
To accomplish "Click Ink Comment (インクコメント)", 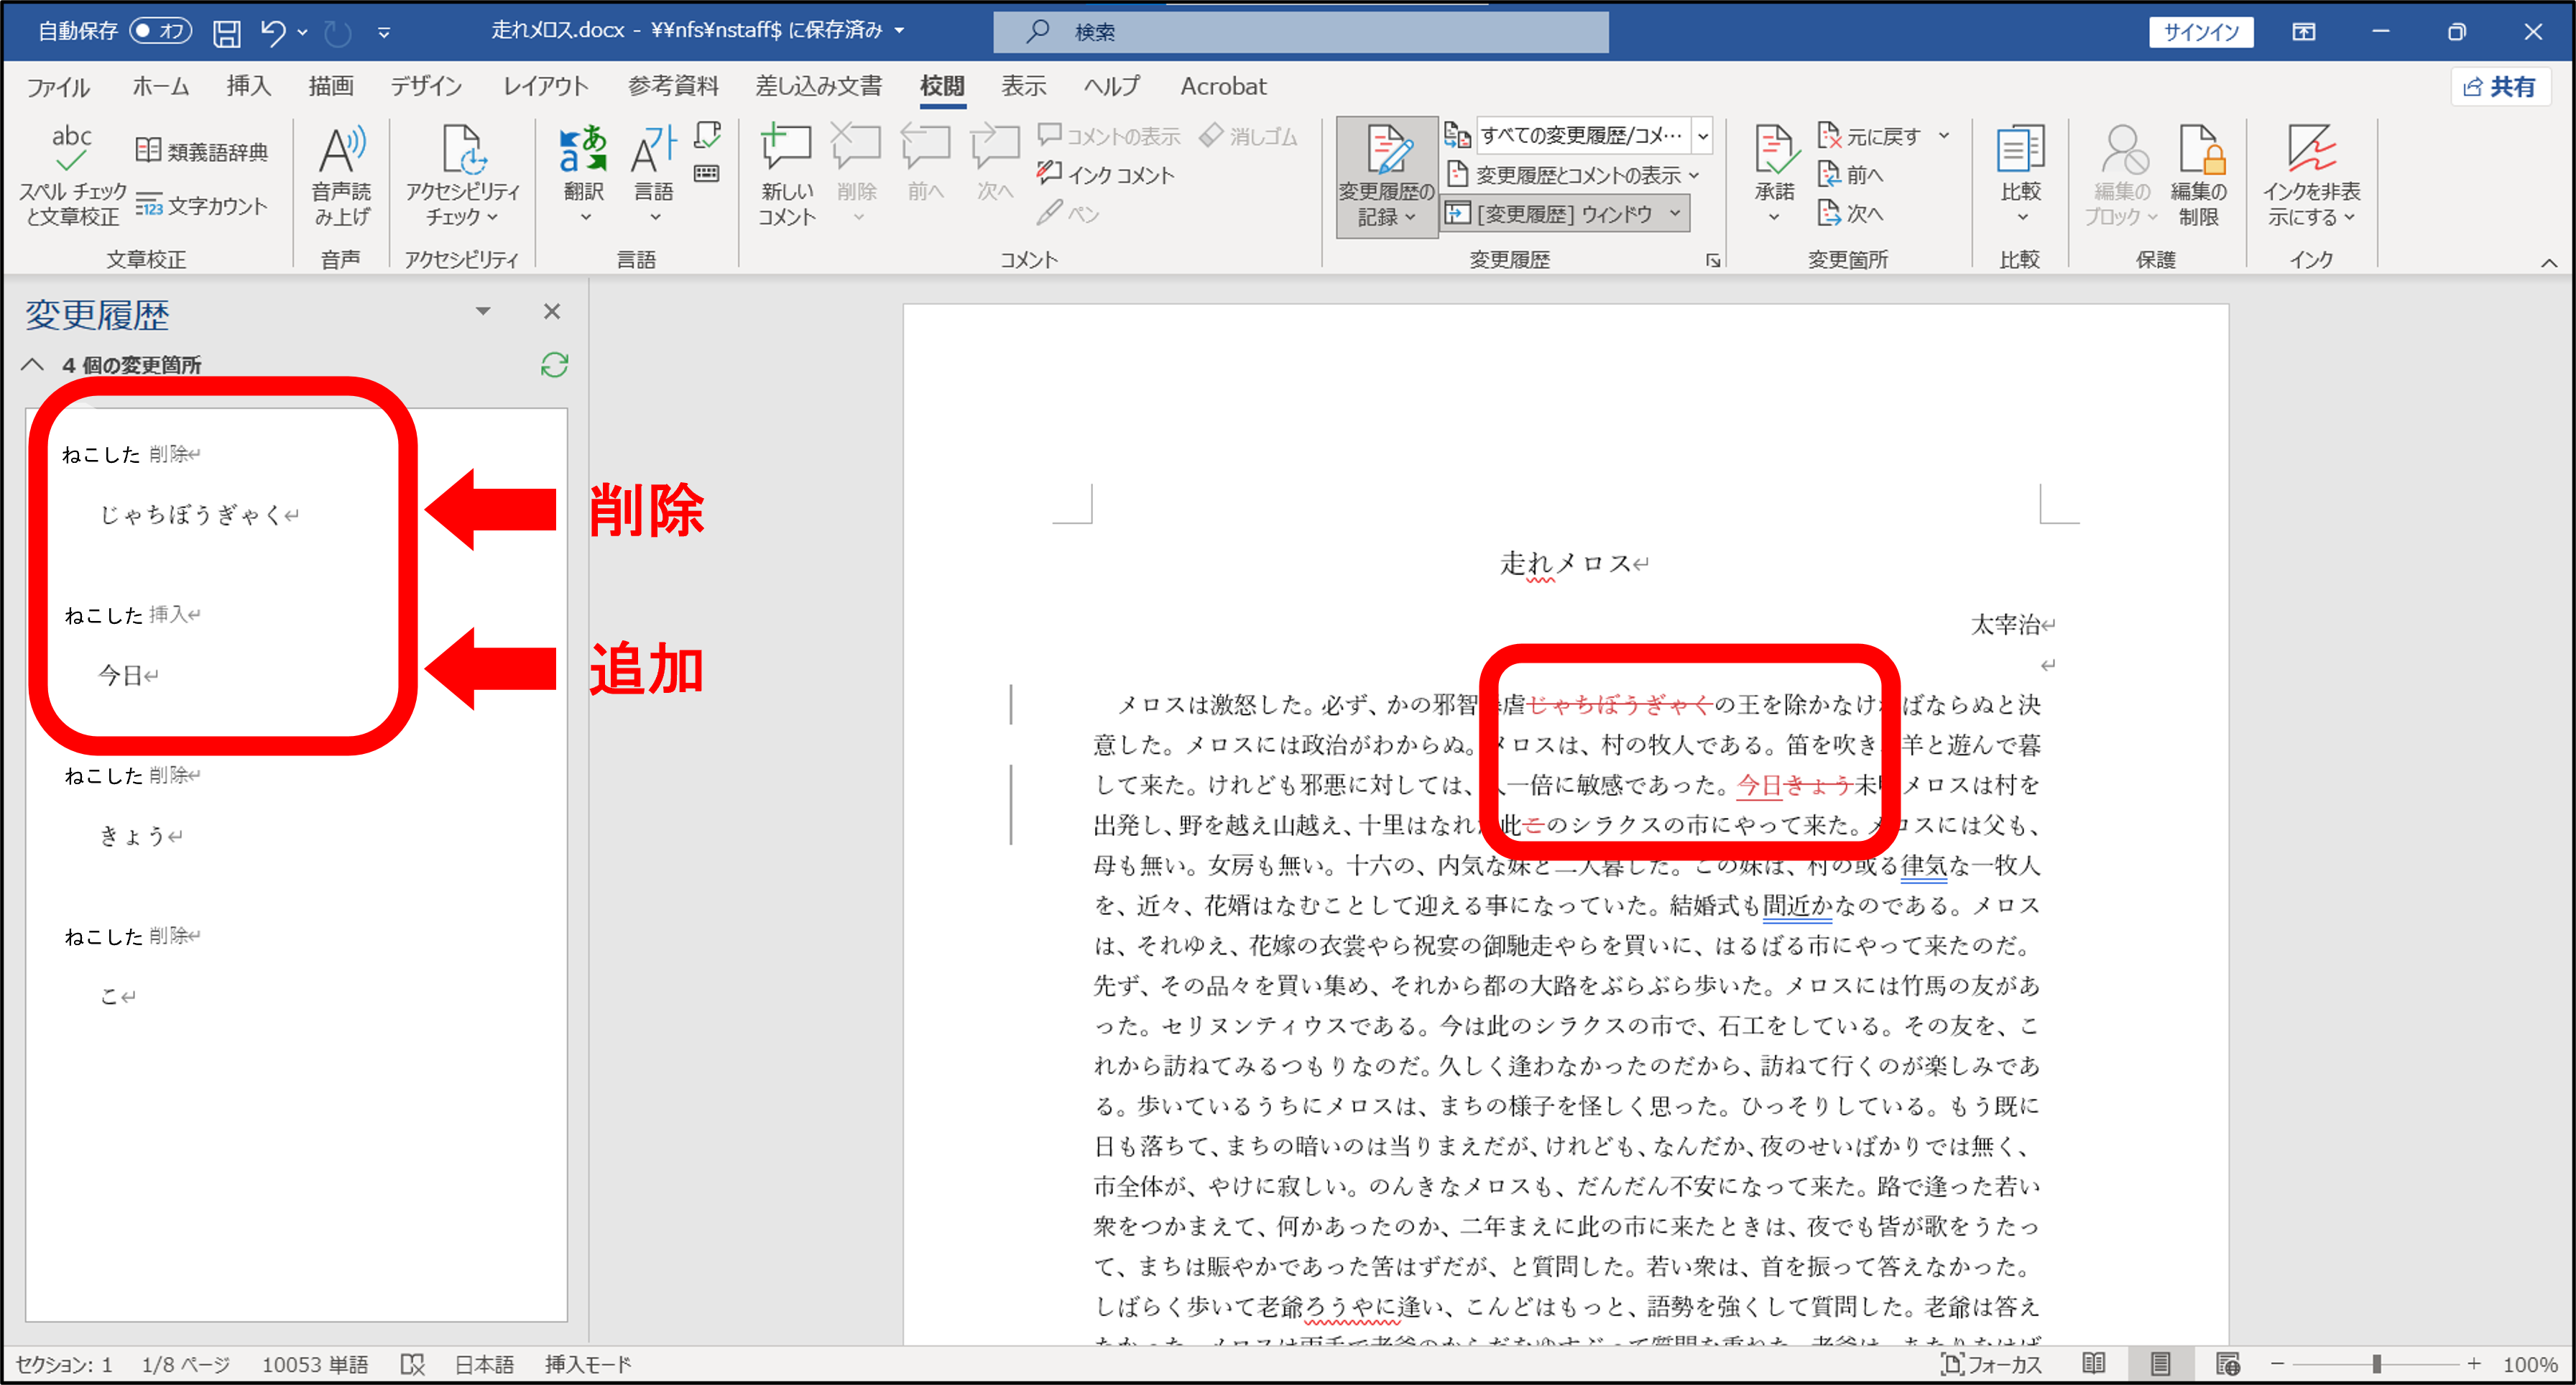I will click(x=1106, y=175).
